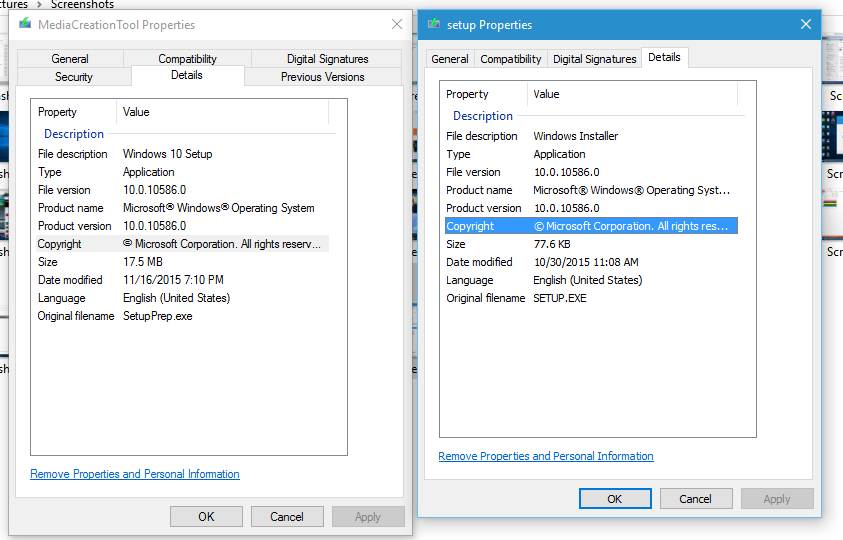Open Previous Versions tab in MediaCreationTool Properties
Viewport: 843px width, 540px height.
click(x=323, y=77)
